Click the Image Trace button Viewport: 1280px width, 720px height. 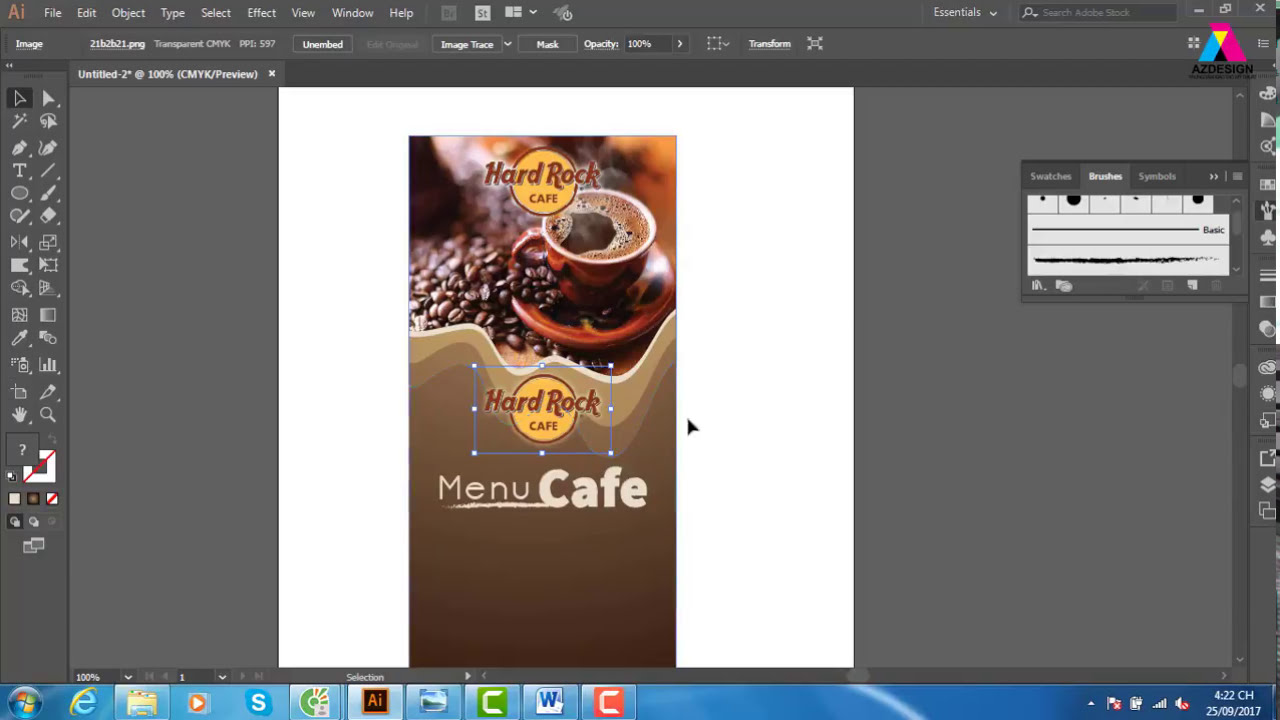(467, 44)
